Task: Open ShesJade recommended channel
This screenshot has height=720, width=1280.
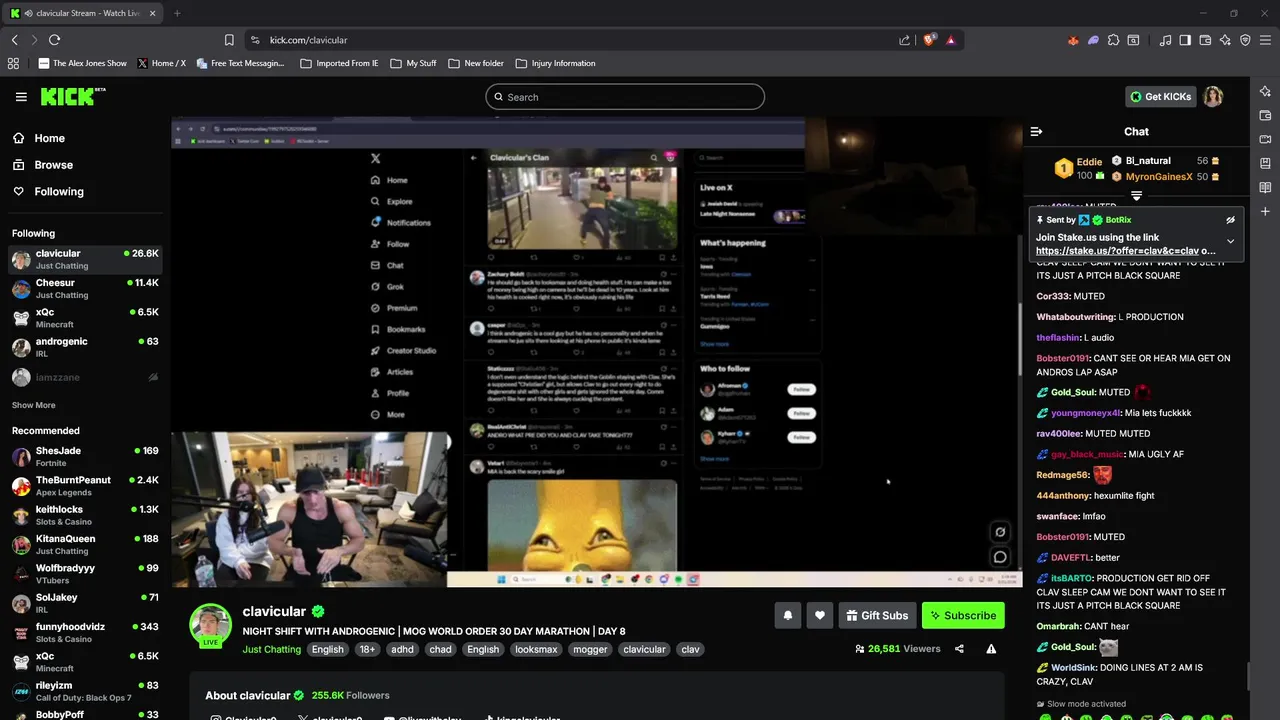Action: click(85, 457)
